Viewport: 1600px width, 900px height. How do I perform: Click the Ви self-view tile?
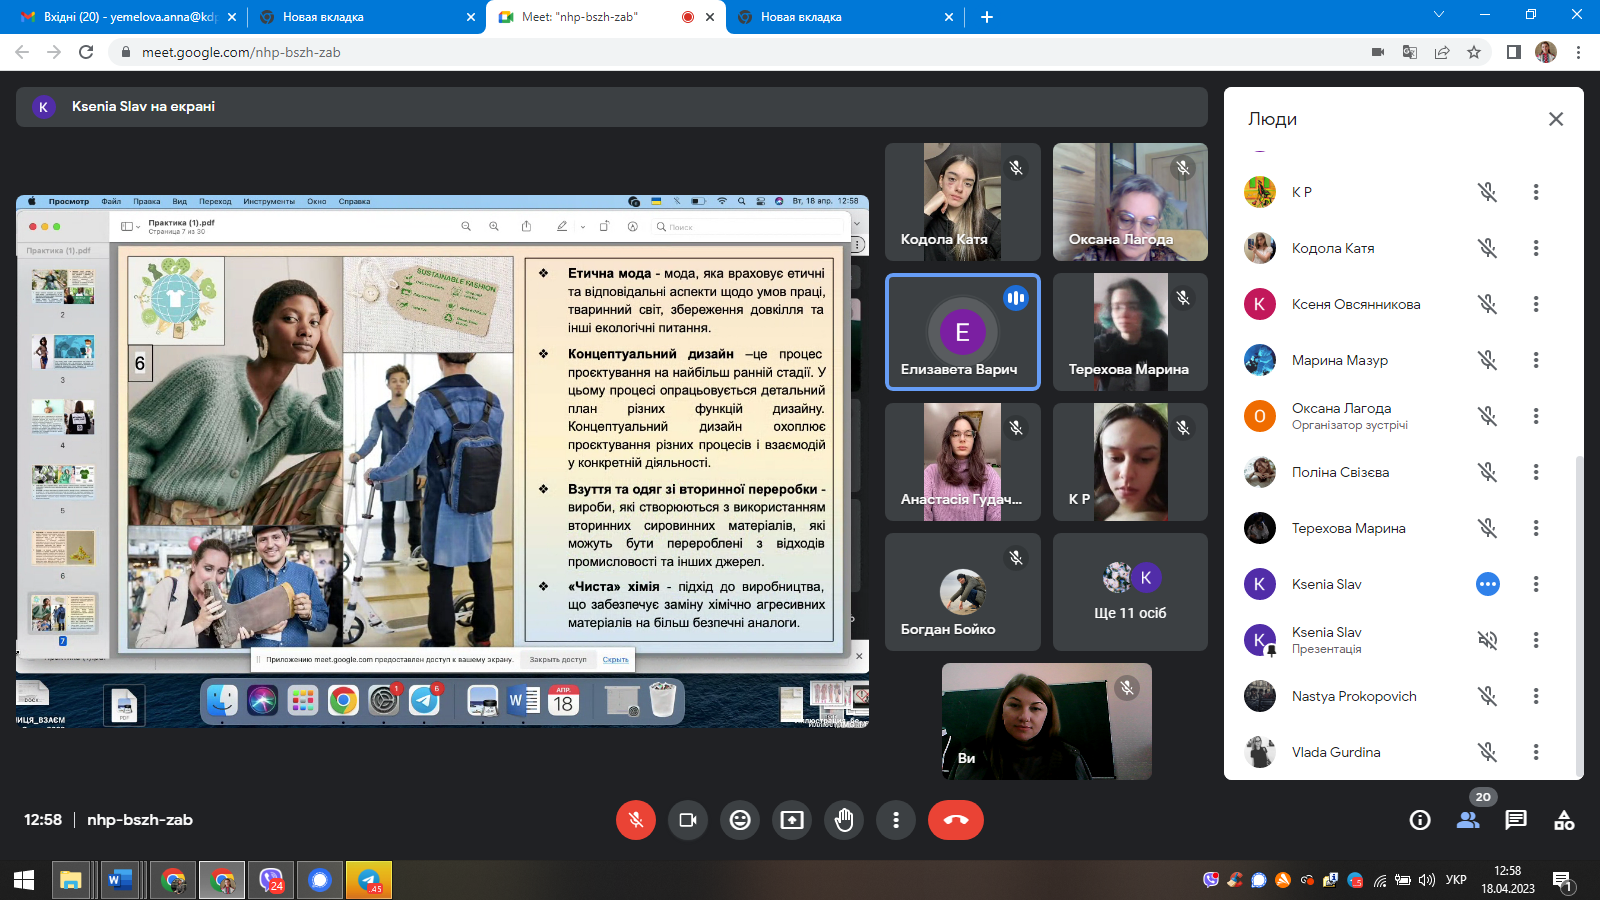(x=1047, y=721)
